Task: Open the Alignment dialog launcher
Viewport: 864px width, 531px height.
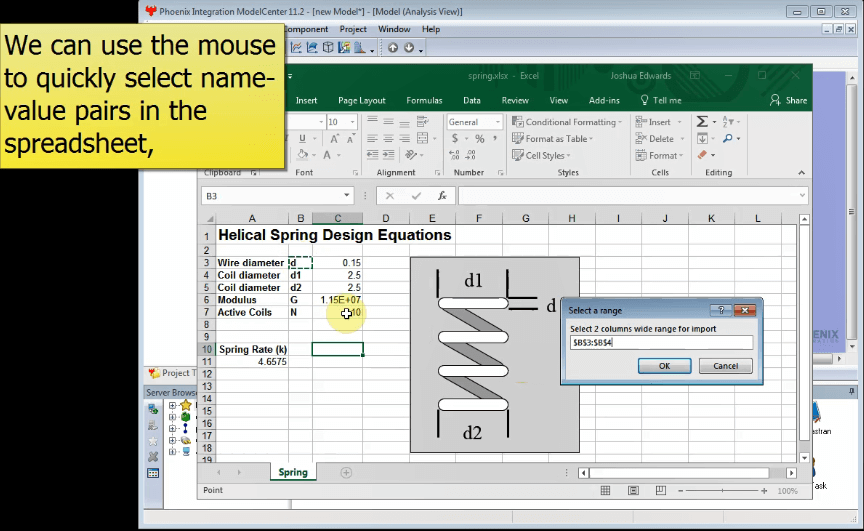Action: (x=438, y=173)
